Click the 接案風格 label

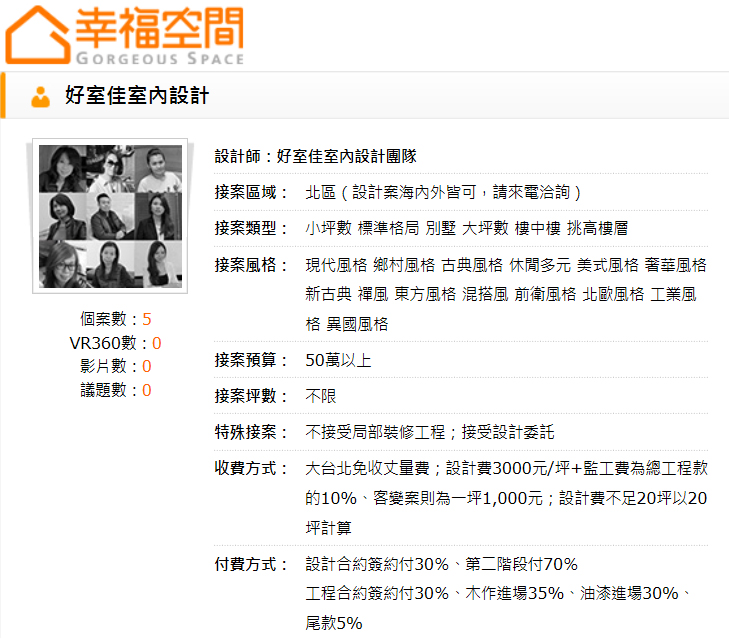click(252, 265)
